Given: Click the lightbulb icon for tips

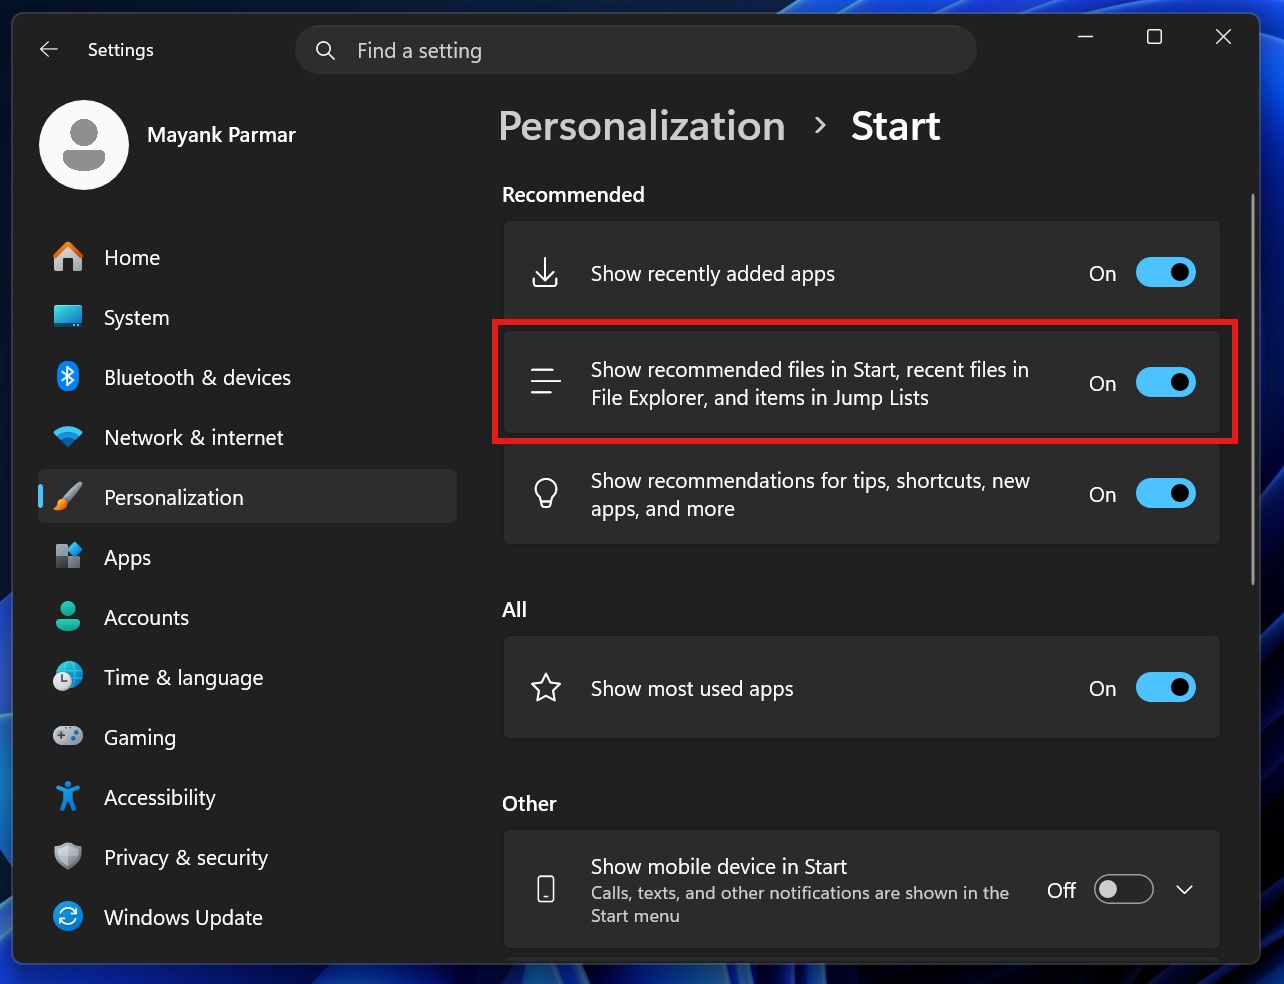Looking at the screenshot, I should [546, 494].
